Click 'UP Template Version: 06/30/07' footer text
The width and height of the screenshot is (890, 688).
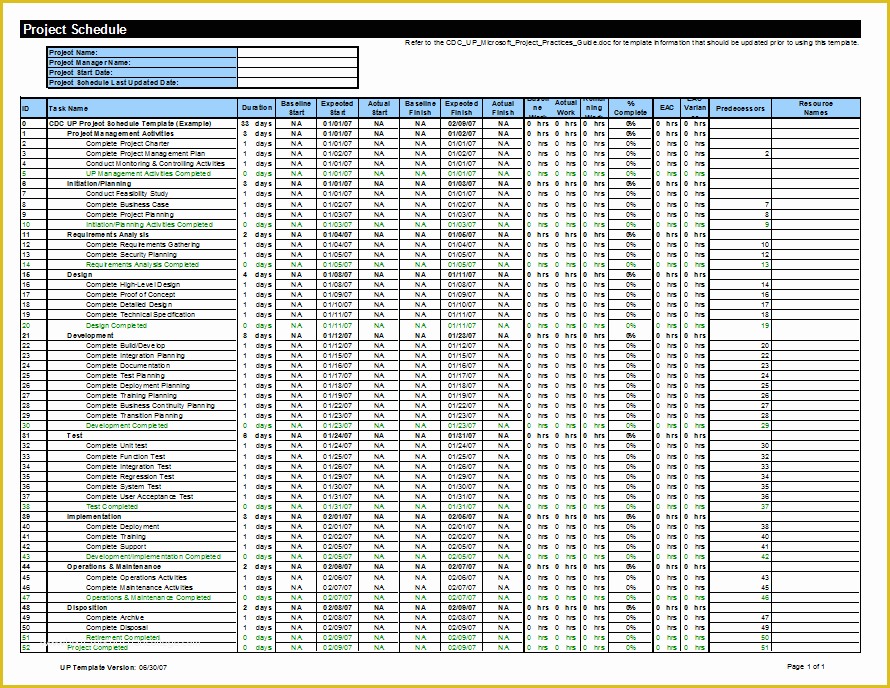coord(114,668)
